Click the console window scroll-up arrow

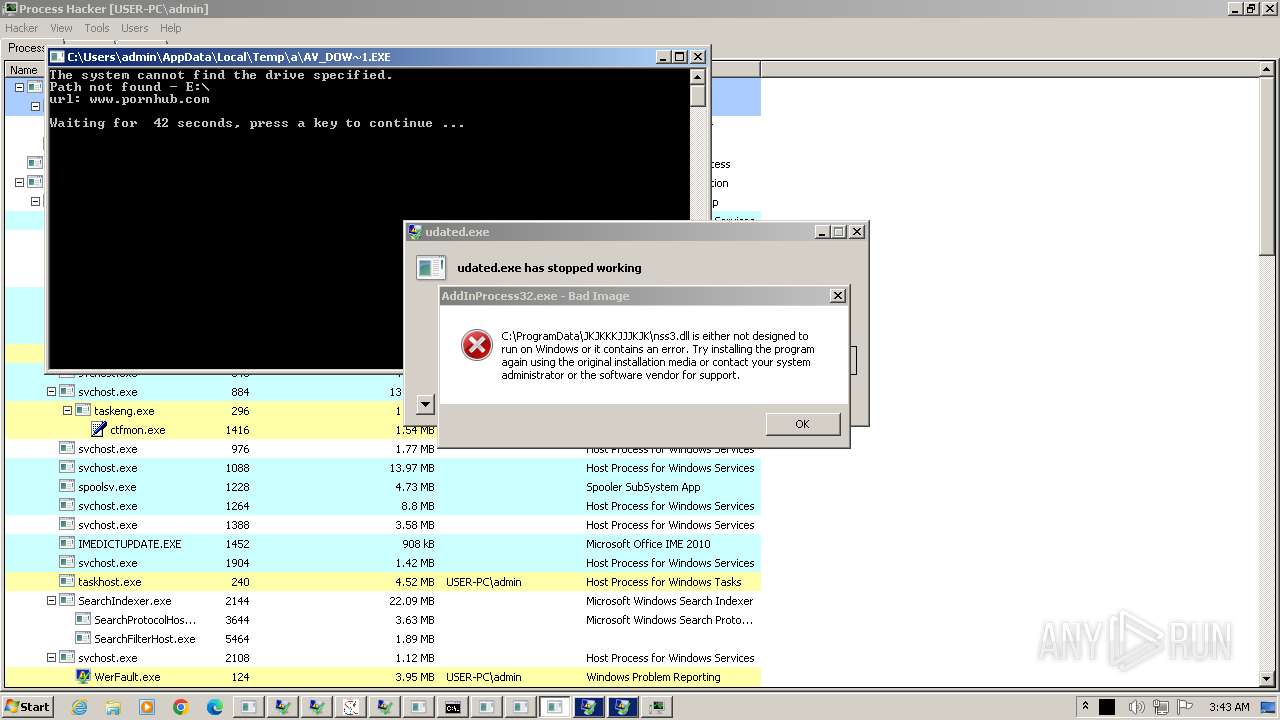coord(698,76)
